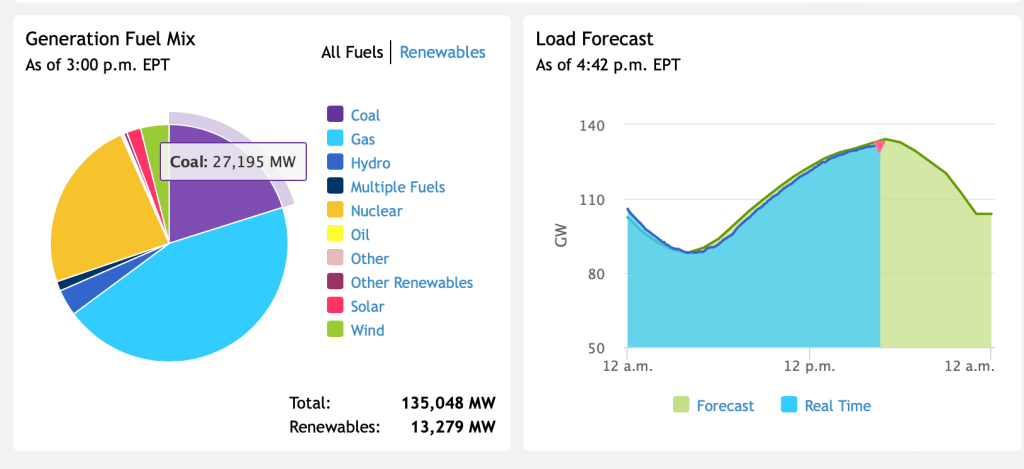Toggle the Nuclear legend entry
The image size is (1024, 469).
click(x=376, y=211)
